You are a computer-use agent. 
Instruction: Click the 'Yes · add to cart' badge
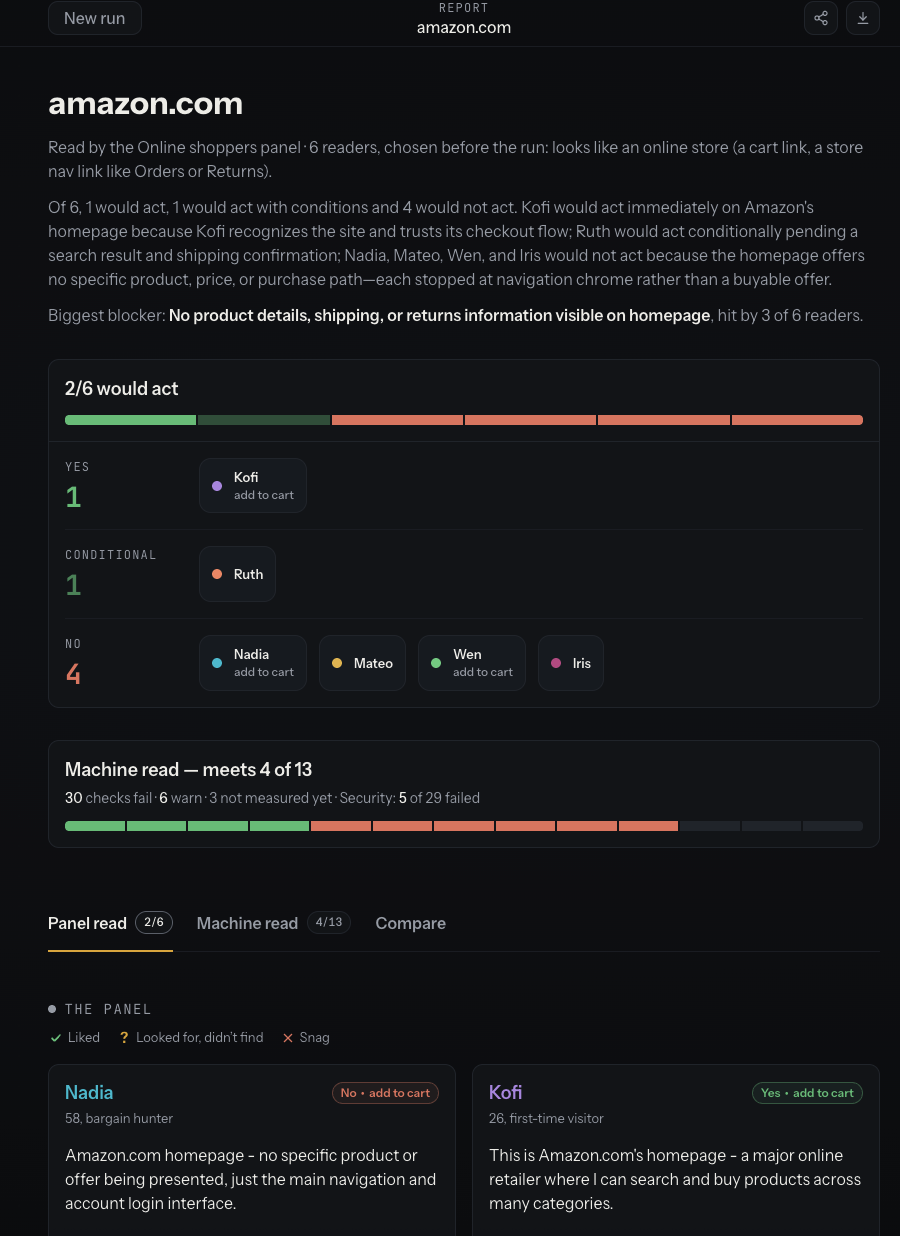point(807,1093)
